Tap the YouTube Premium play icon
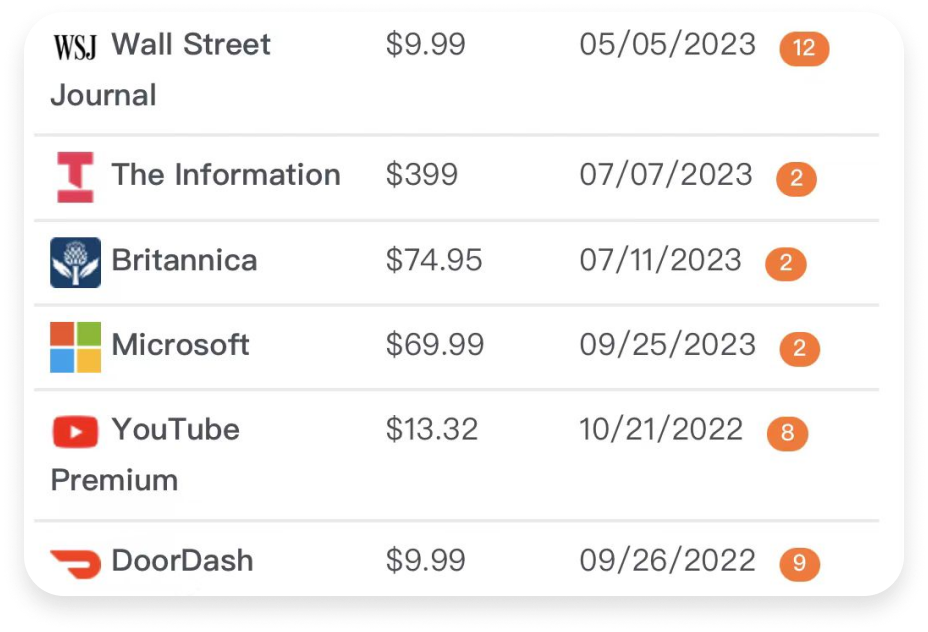 point(75,432)
